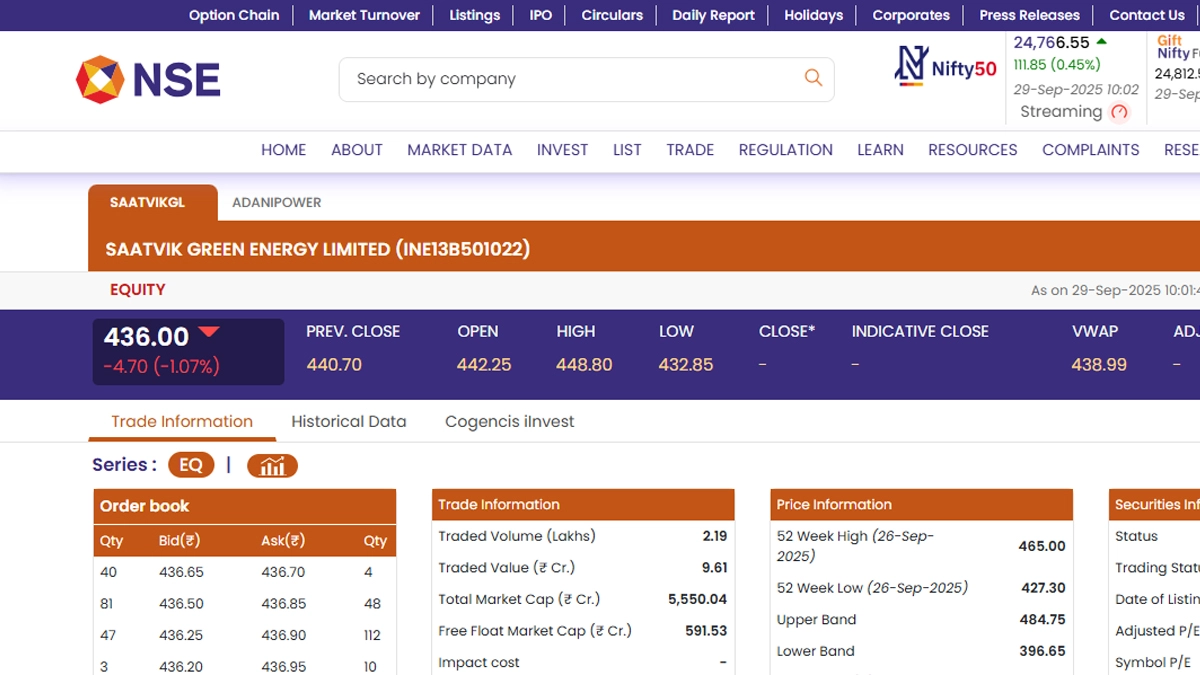This screenshot has height=675, width=1200.
Task: Click the red down arrow next to 436.00
Action: 209,333
